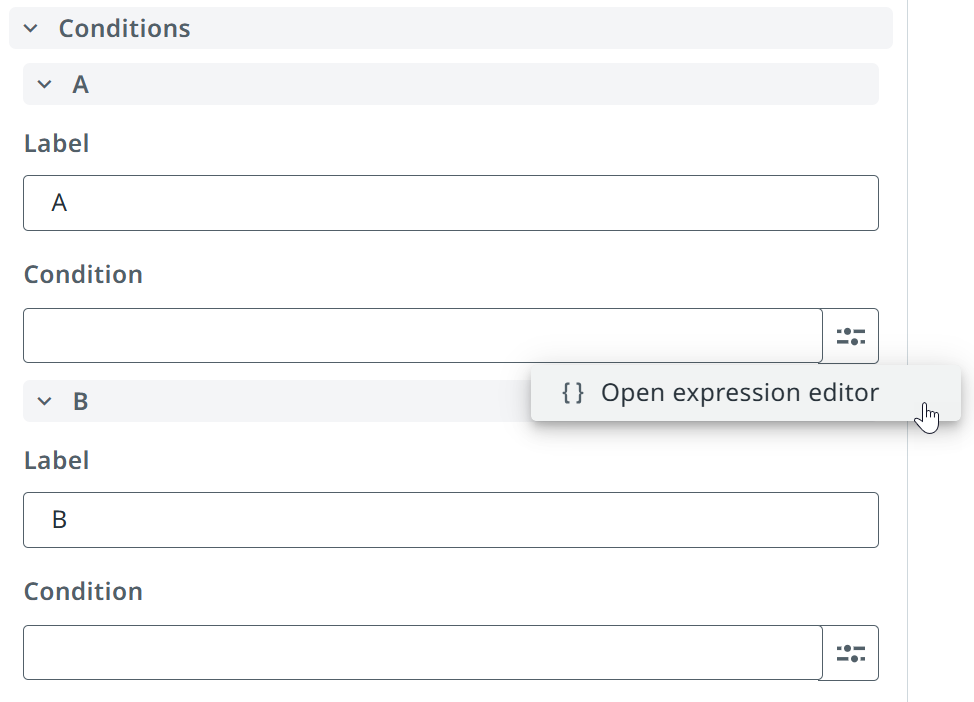The height and width of the screenshot is (702, 974).
Task: Click the Label caption in group B
Action: pos(57,460)
